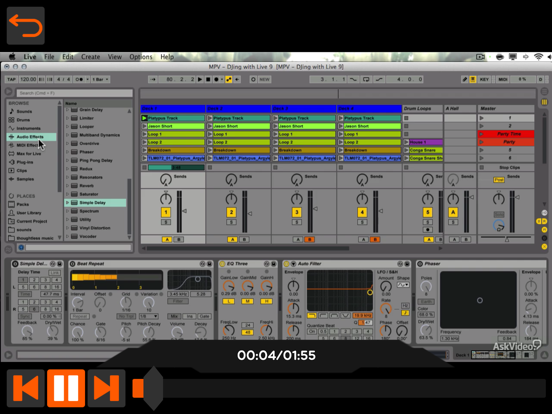Open Auto Filter LFO Shape dropdown
This screenshot has width=552, height=414.
pyautogui.click(x=403, y=284)
